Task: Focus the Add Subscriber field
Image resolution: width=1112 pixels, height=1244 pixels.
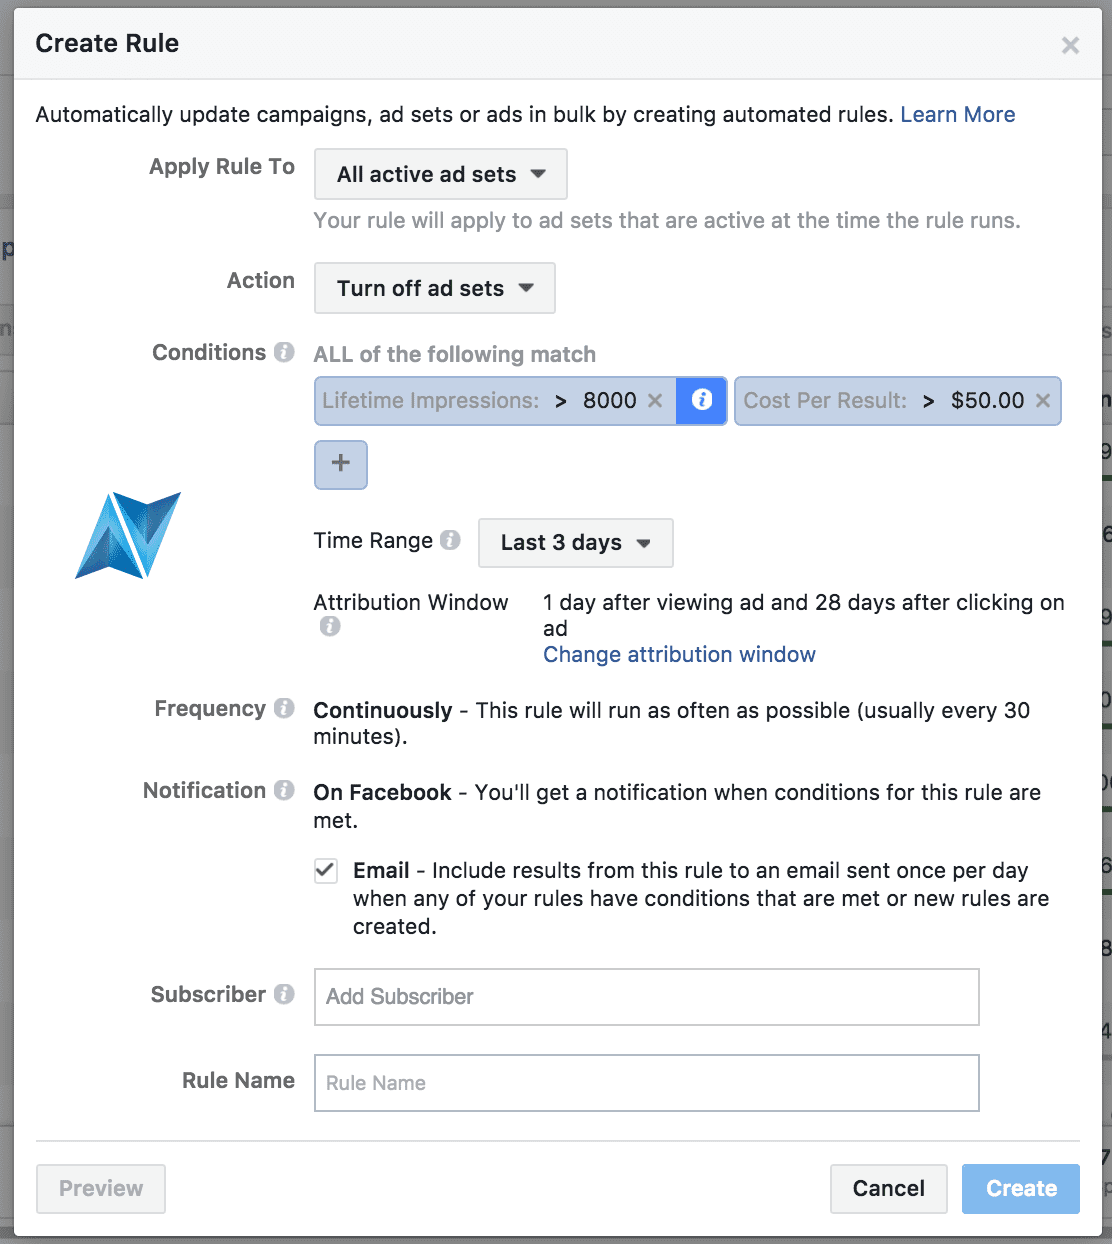Action: click(x=647, y=997)
